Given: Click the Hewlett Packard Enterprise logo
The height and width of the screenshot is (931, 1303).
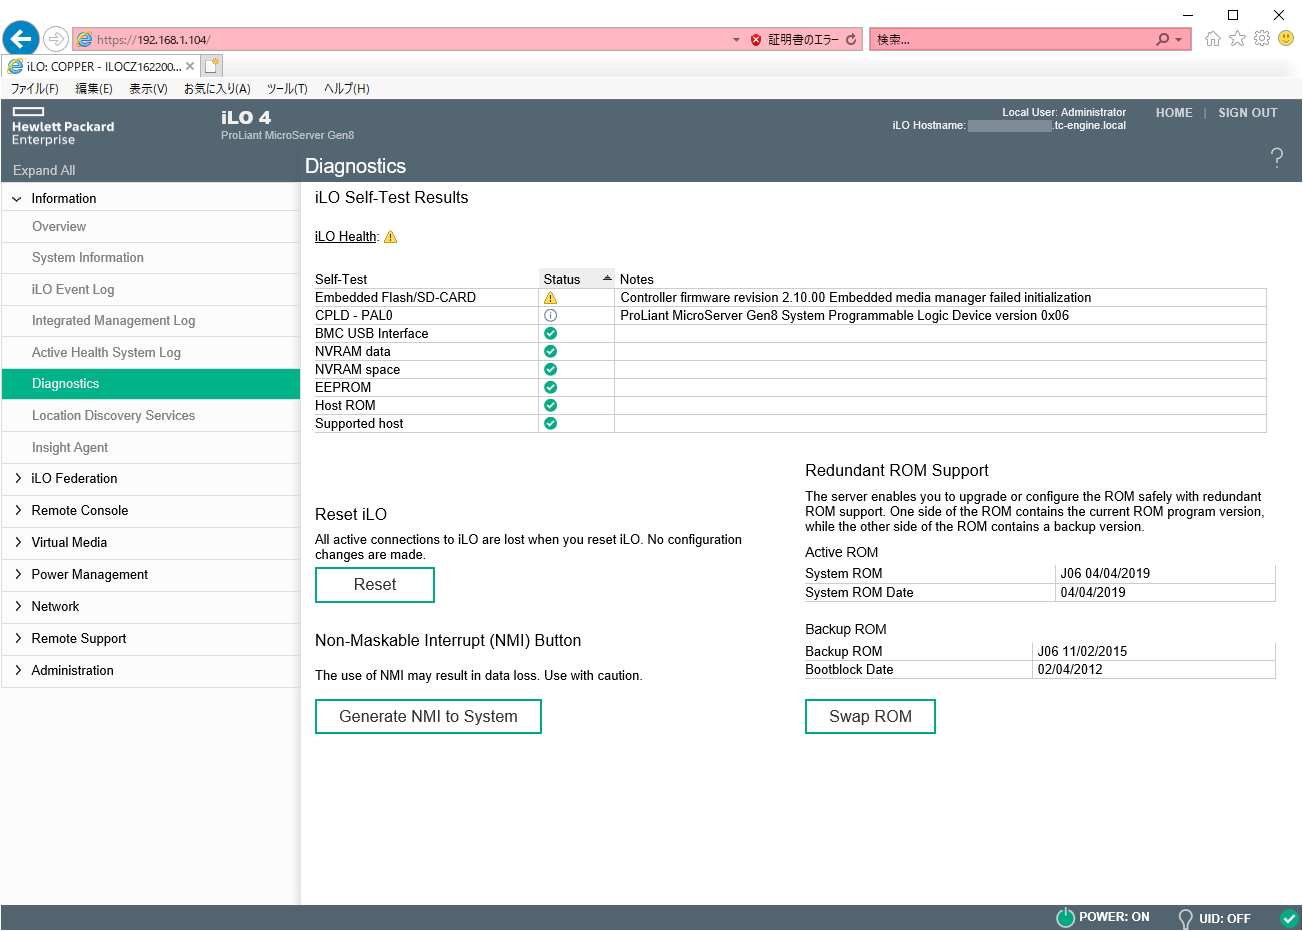Looking at the screenshot, I should [63, 127].
